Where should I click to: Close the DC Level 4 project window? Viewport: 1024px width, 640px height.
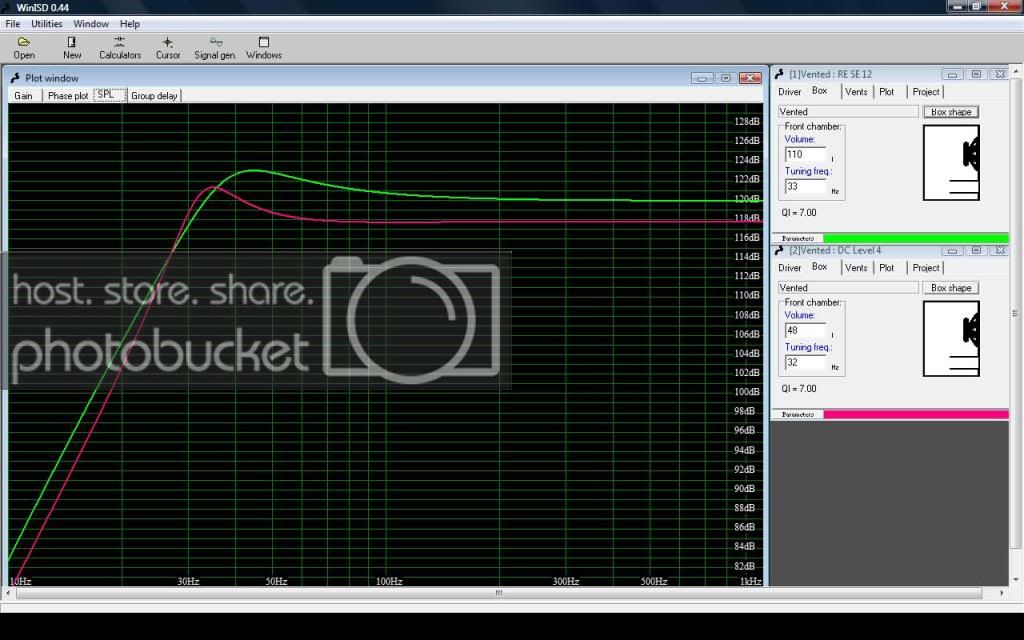(1000, 250)
